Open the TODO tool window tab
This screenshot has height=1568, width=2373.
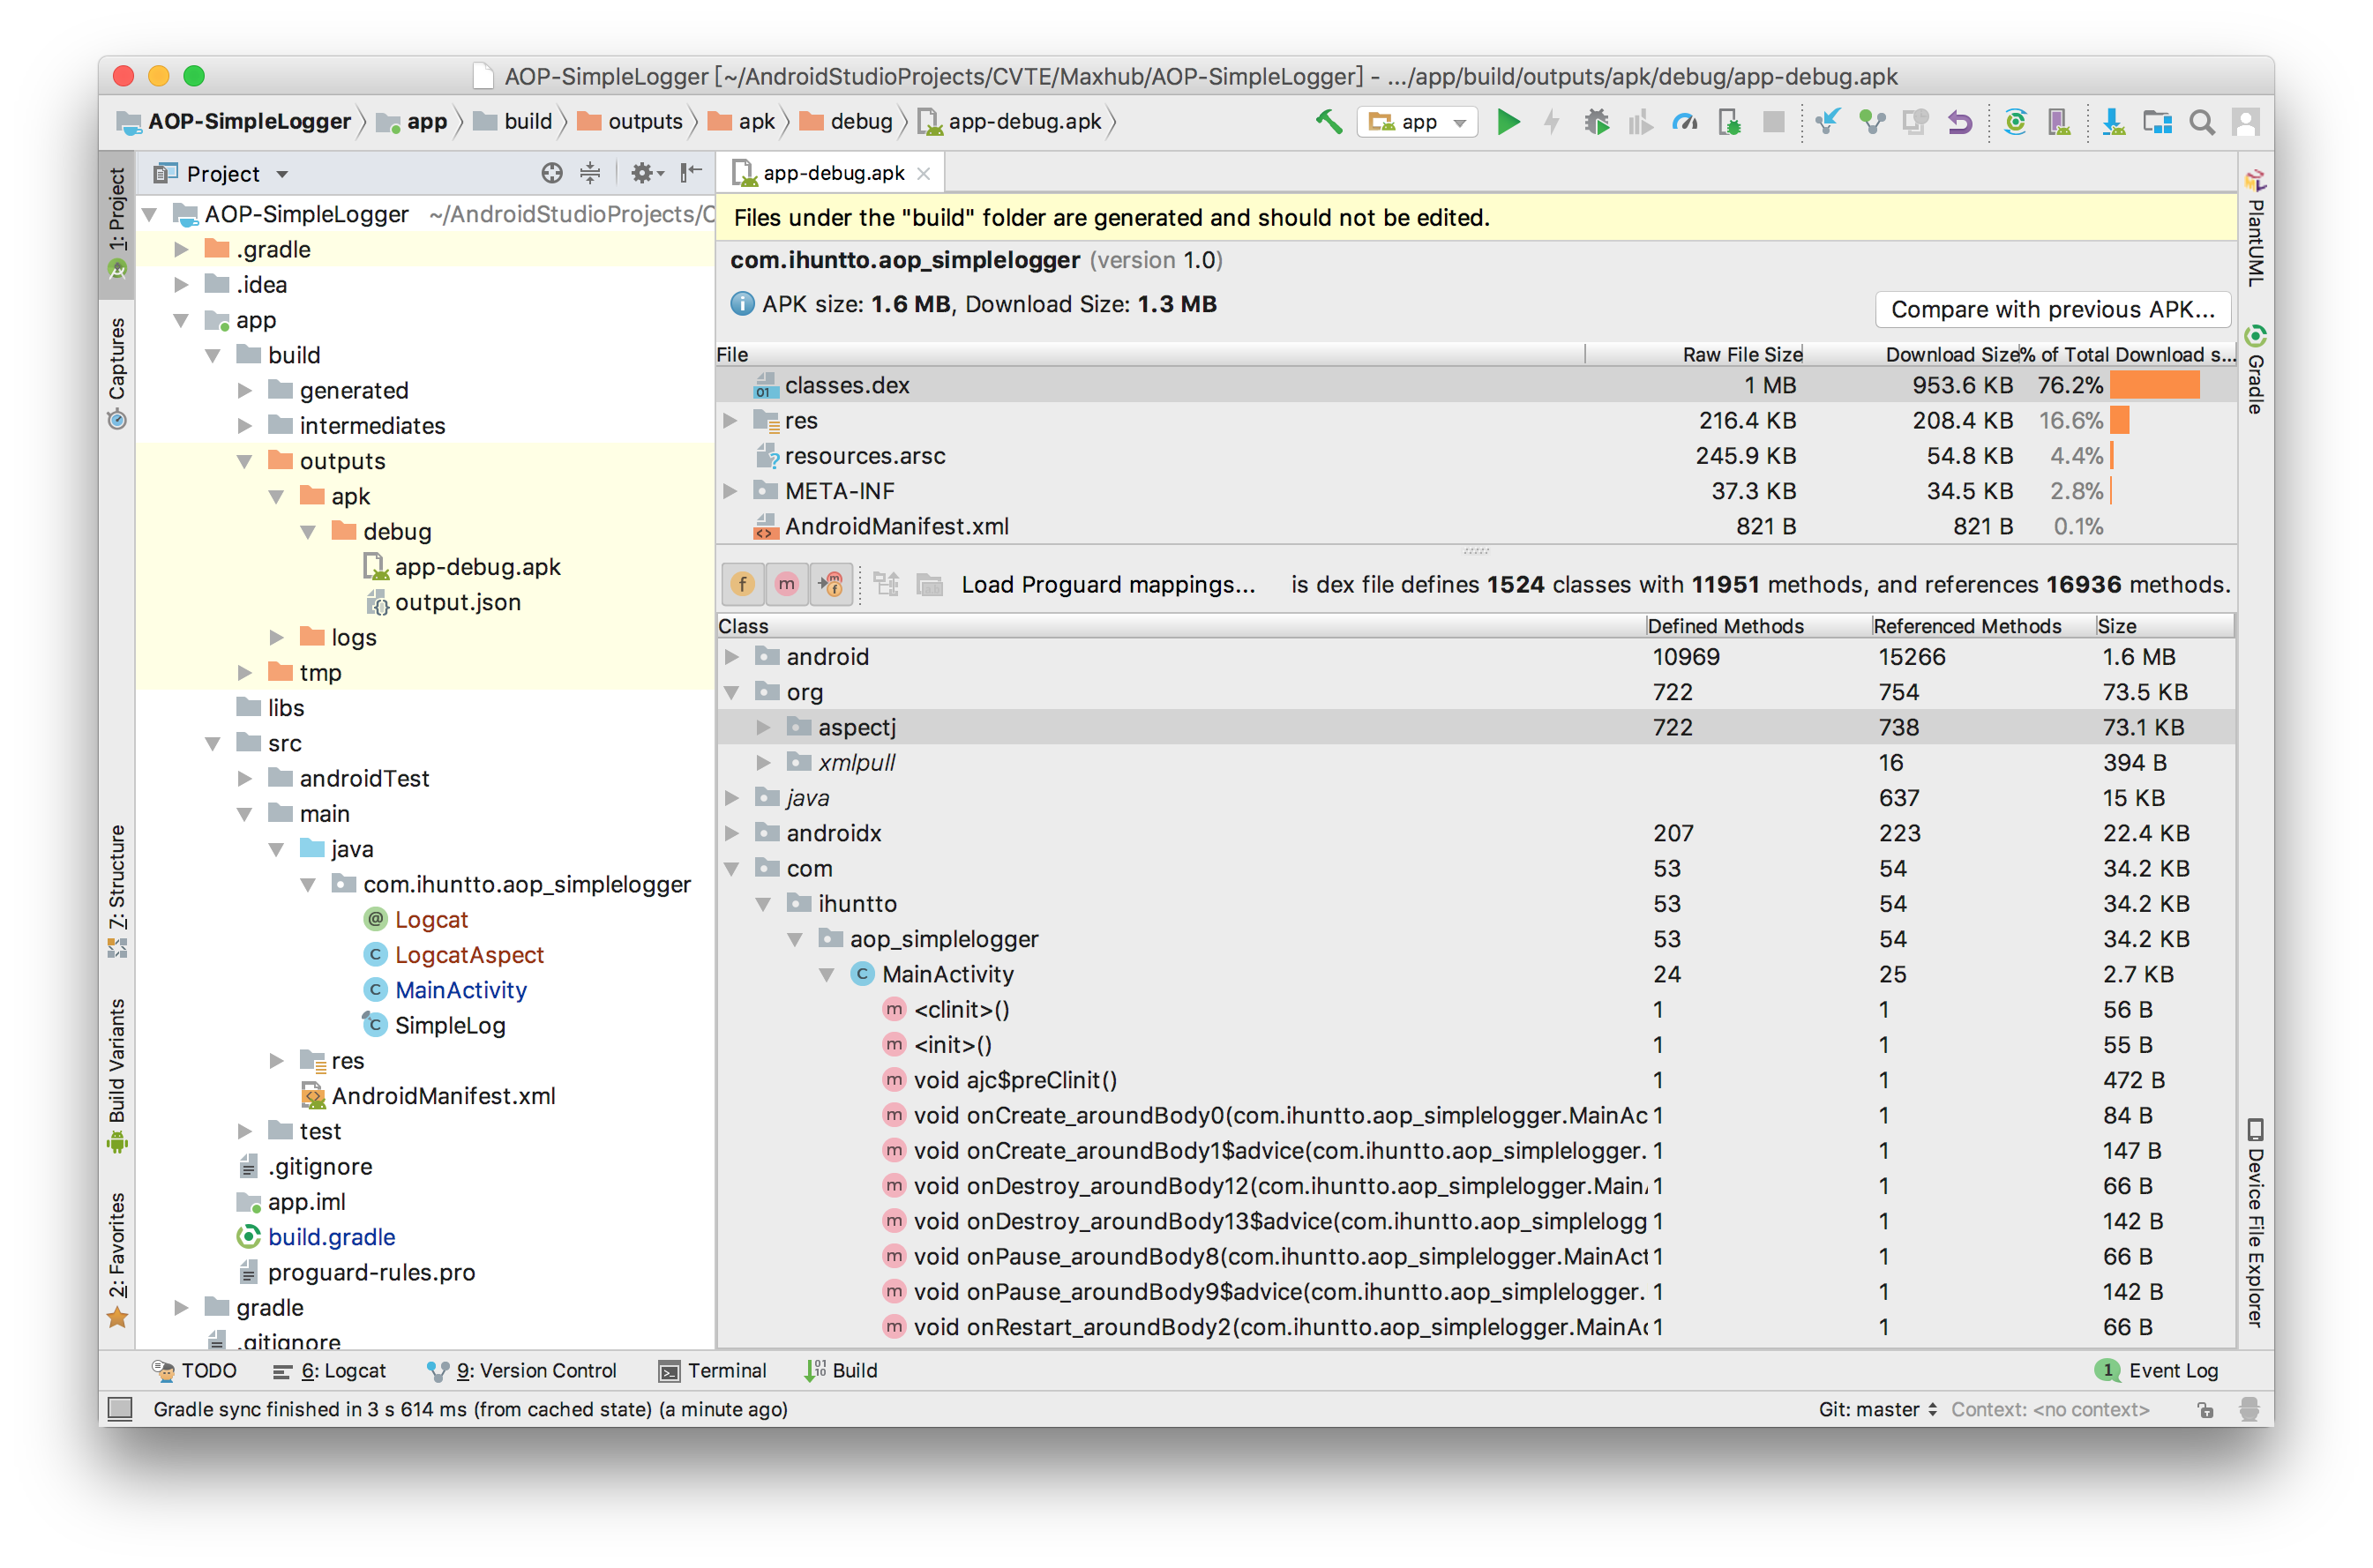[x=194, y=1370]
